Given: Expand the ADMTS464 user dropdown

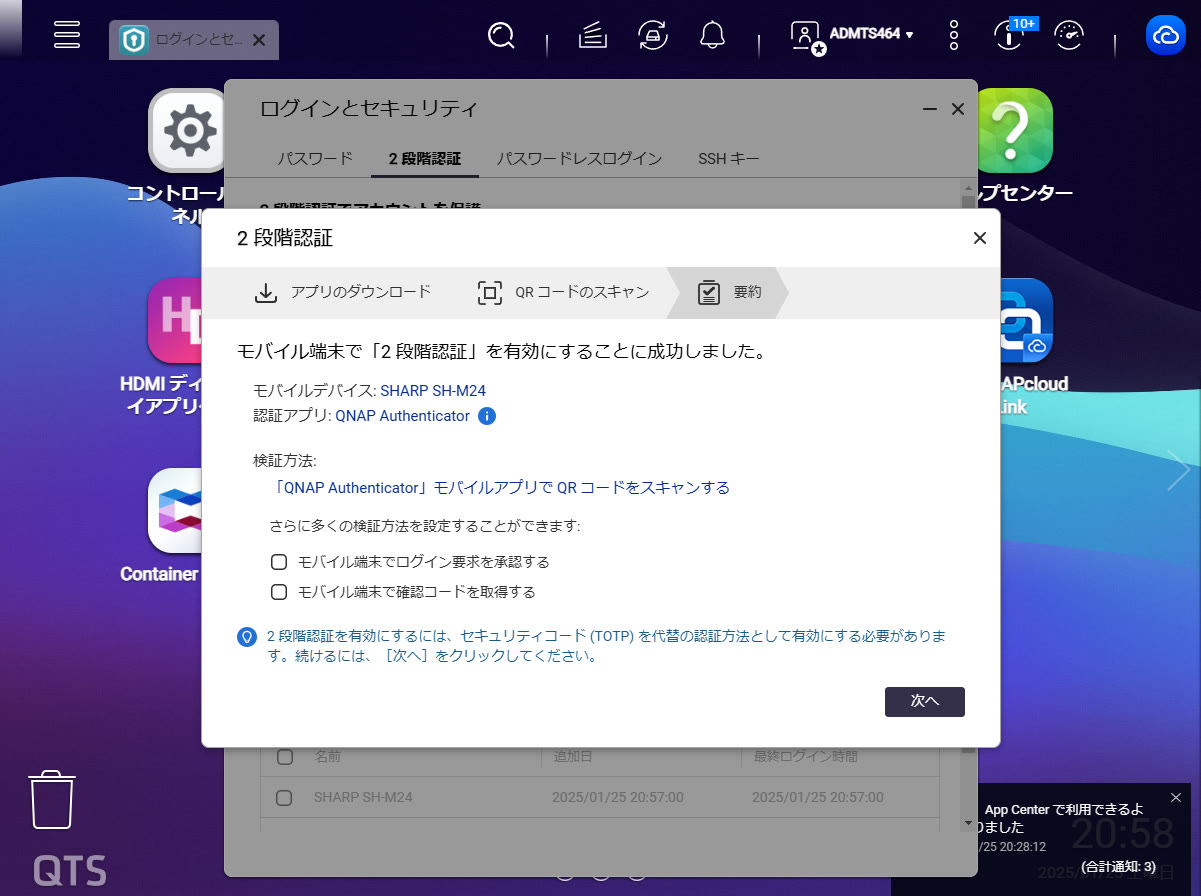Looking at the screenshot, I should pyautogui.click(x=909, y=35).
